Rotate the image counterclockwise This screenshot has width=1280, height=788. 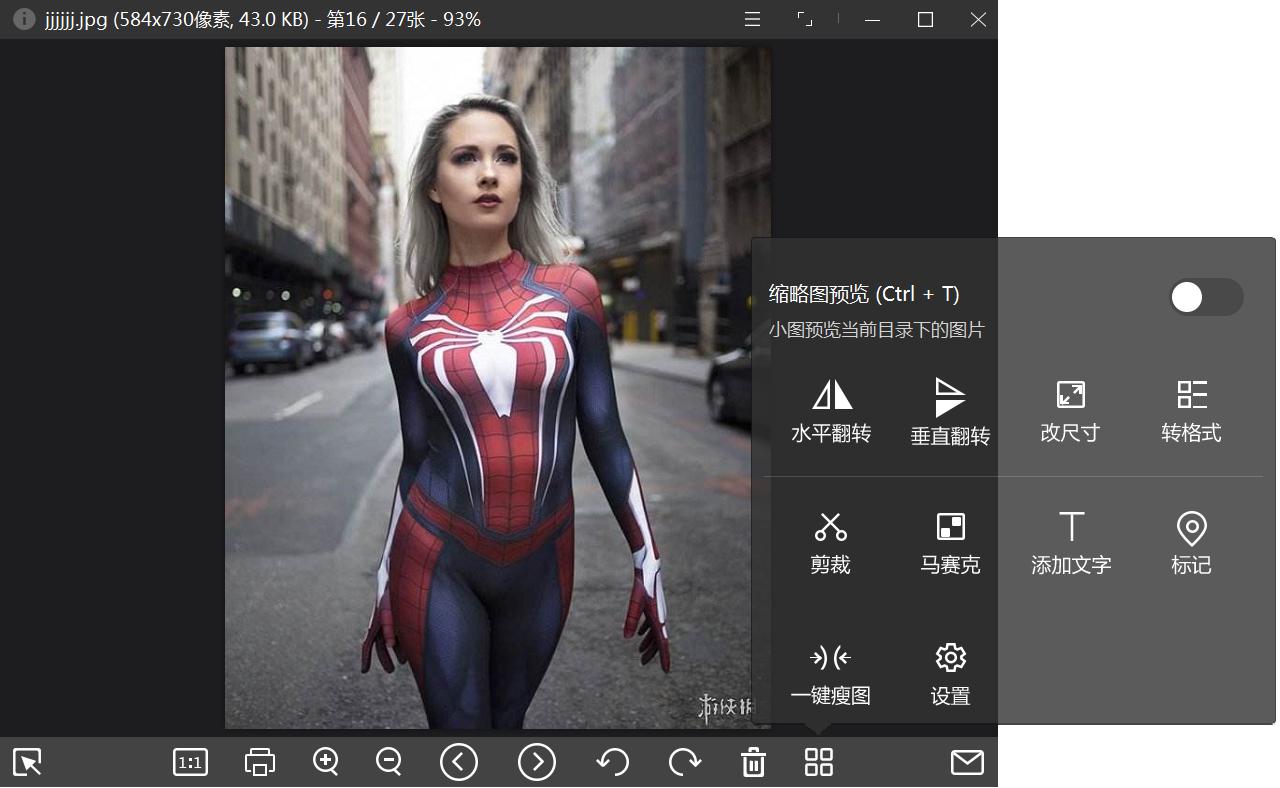(612, 763)
